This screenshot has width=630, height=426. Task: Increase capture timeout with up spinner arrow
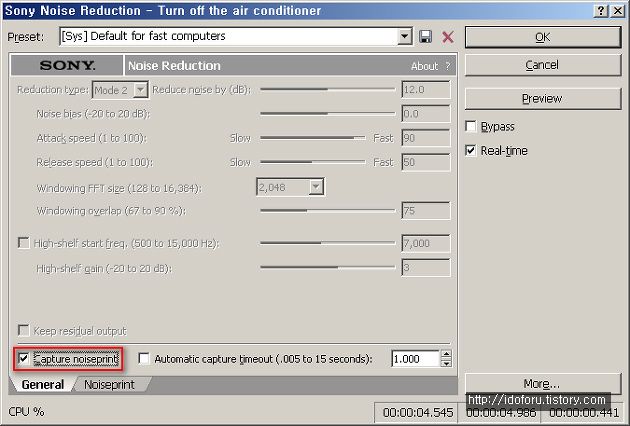coord(446,354)
